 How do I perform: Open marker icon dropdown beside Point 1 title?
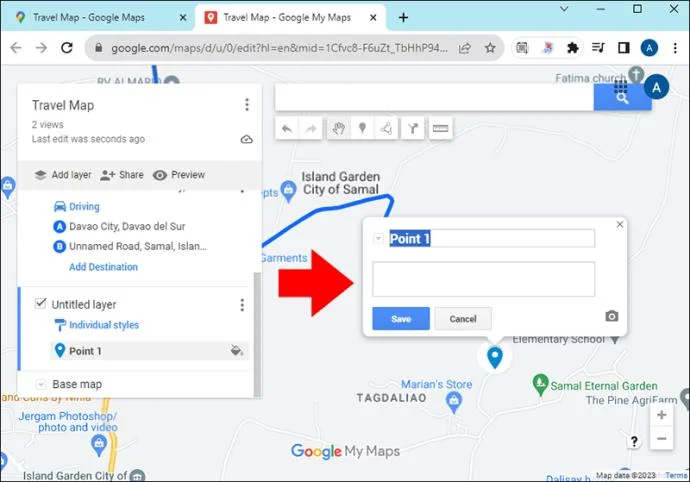pyautogui.click(x=378, y=239)
